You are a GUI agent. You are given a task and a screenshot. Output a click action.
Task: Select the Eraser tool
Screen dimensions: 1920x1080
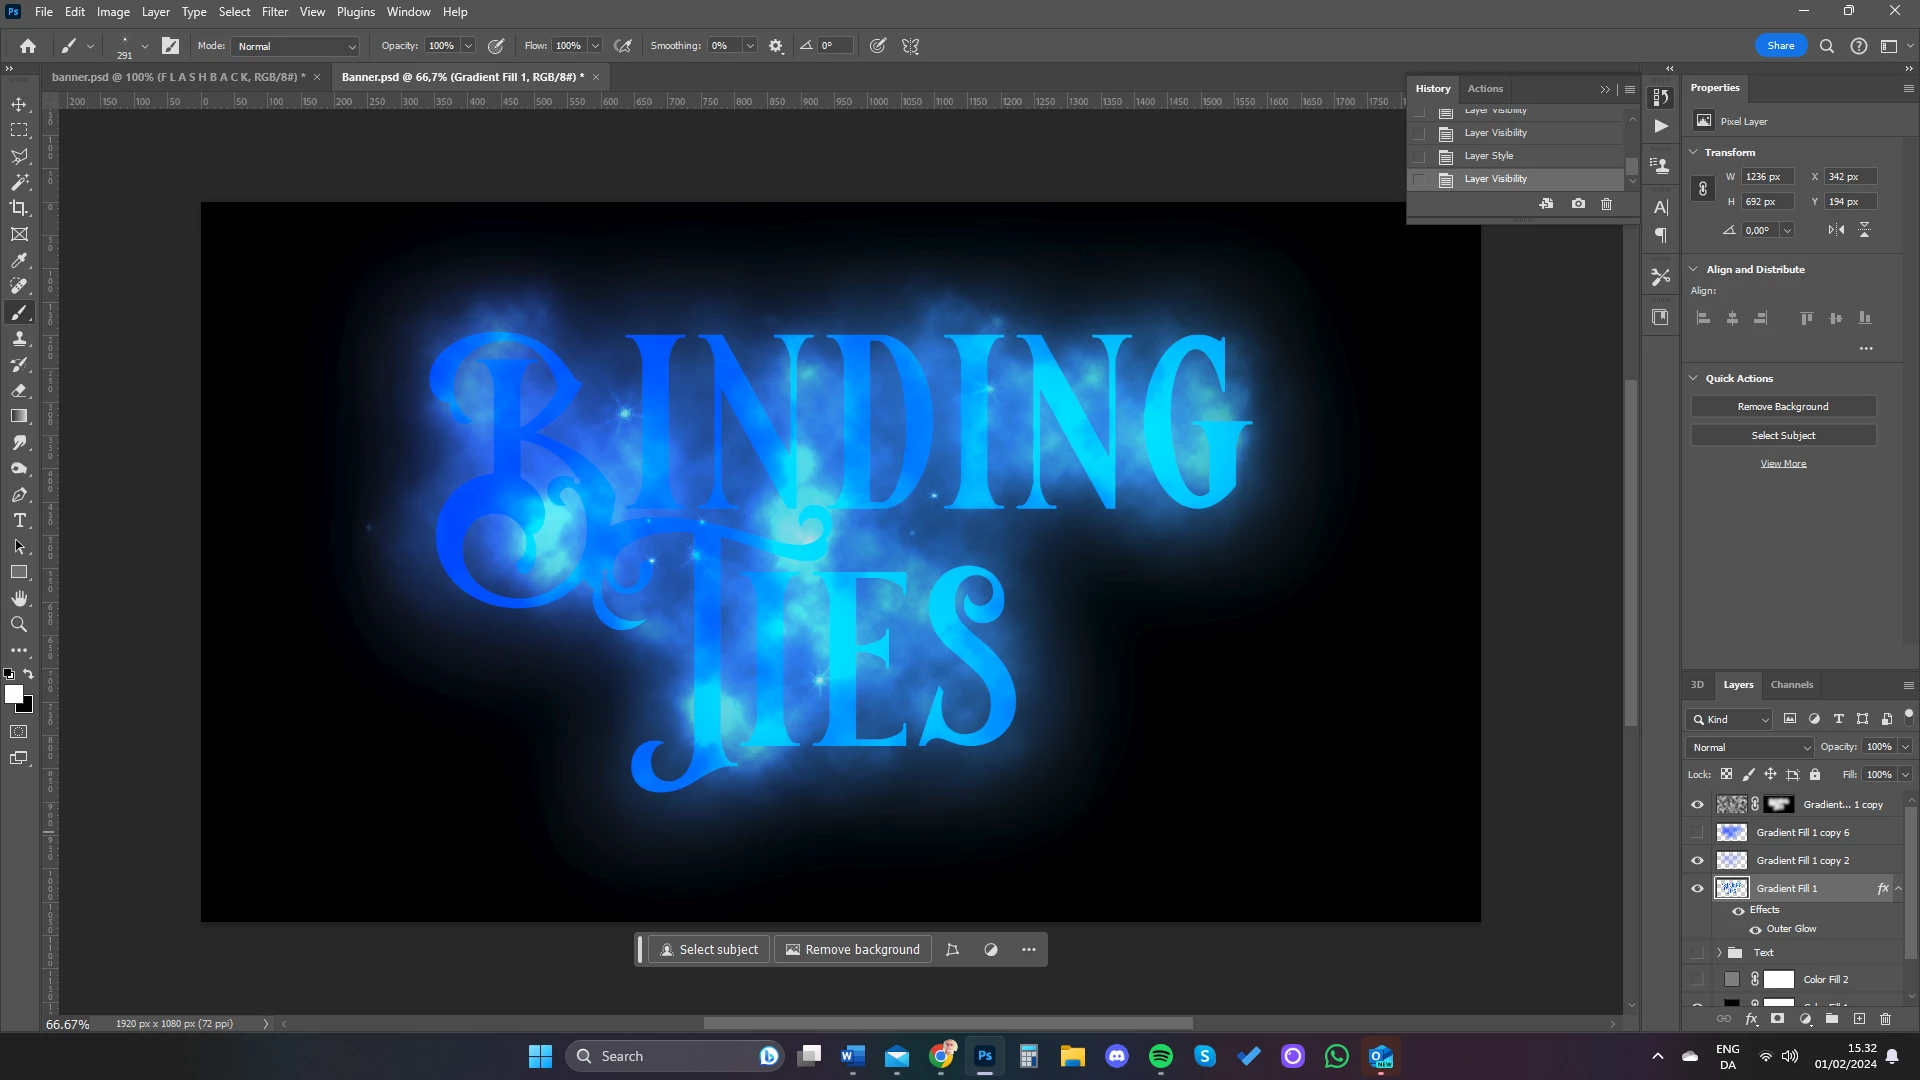pyautogui.click(x=19, y=391)
